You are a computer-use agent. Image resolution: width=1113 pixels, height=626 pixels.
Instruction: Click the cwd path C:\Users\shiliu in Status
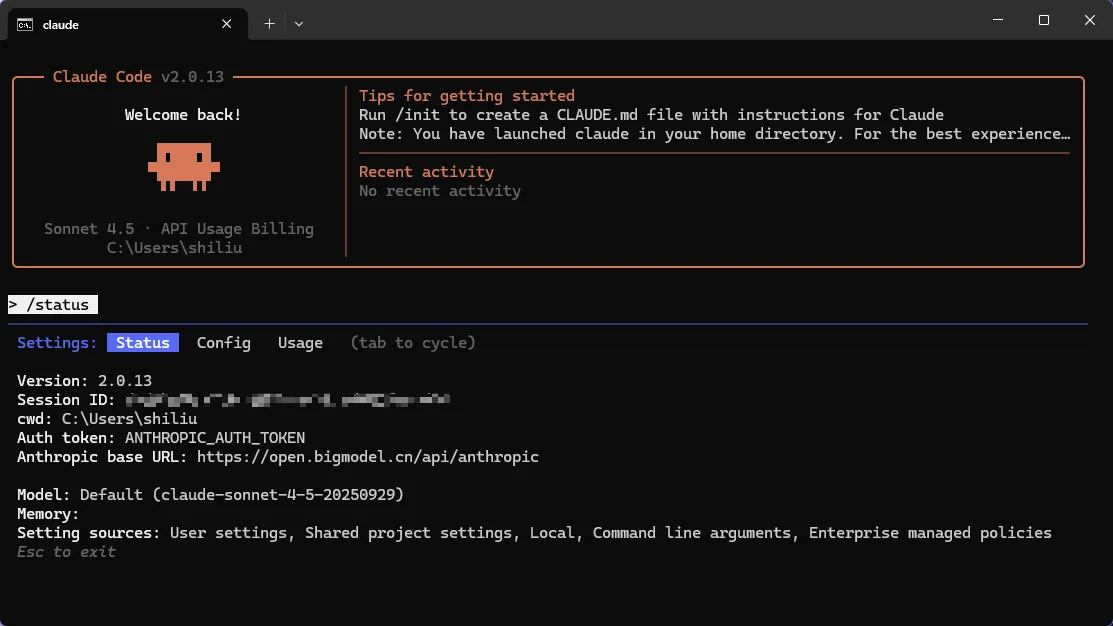tap(129, 419)
